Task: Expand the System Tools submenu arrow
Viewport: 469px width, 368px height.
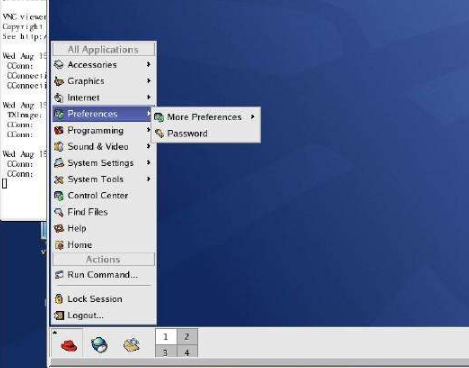Action: click(x=148, y=179)
